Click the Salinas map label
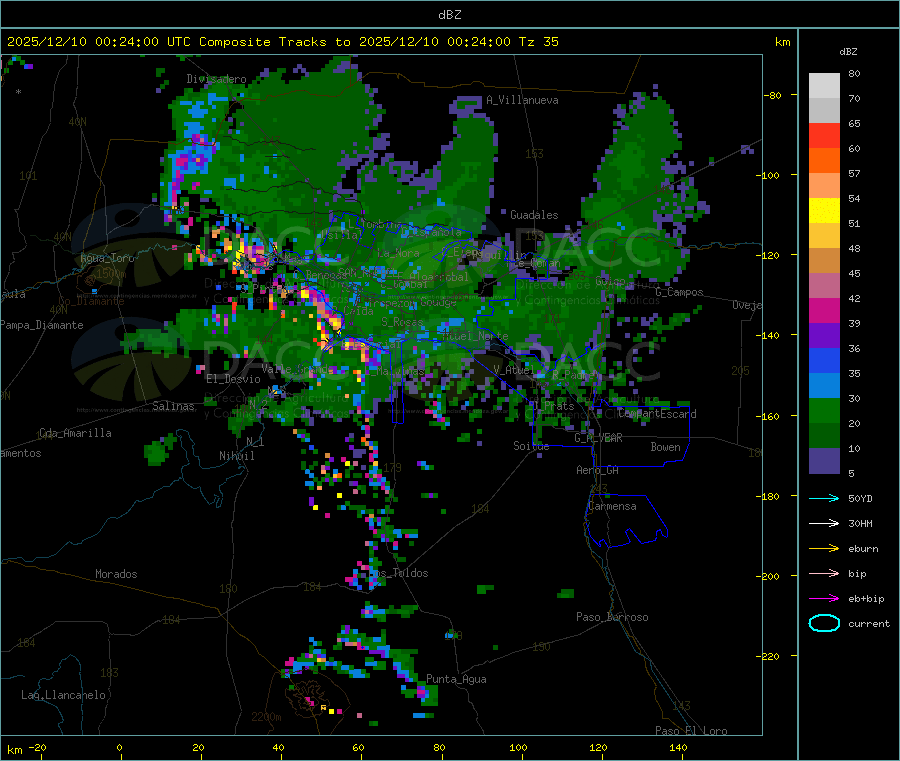This screenshot has width=900, height=761. click(173, 406)
